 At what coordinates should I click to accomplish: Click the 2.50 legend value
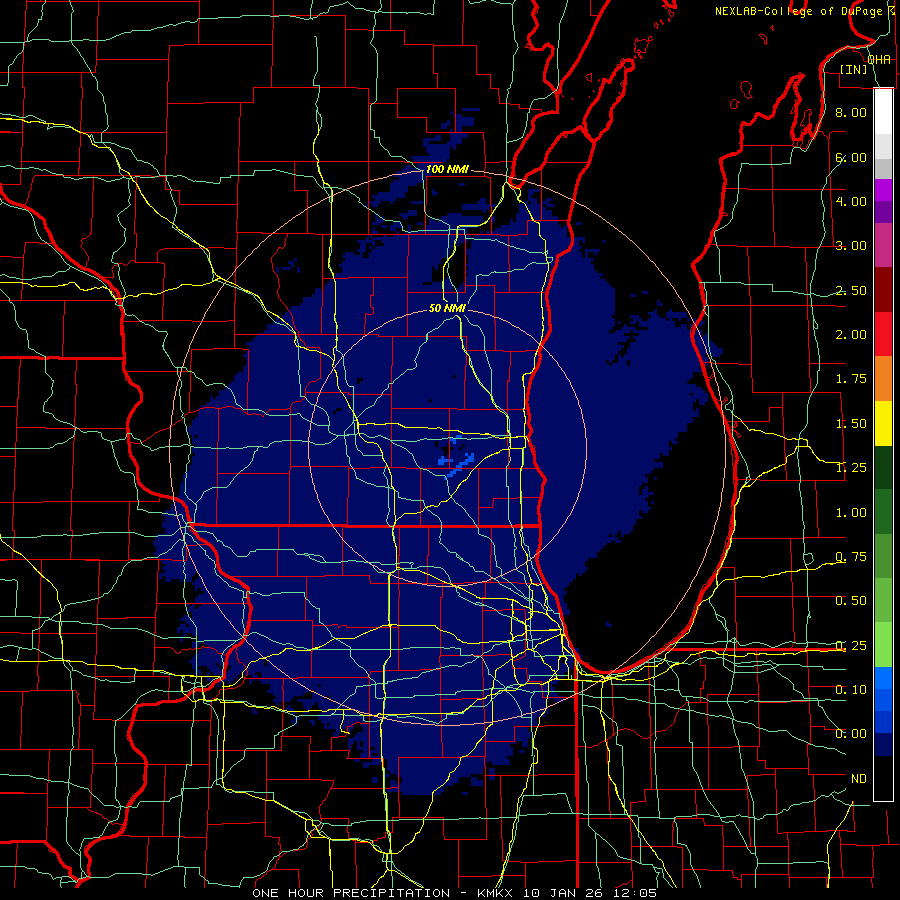click(x=851, y=290)
